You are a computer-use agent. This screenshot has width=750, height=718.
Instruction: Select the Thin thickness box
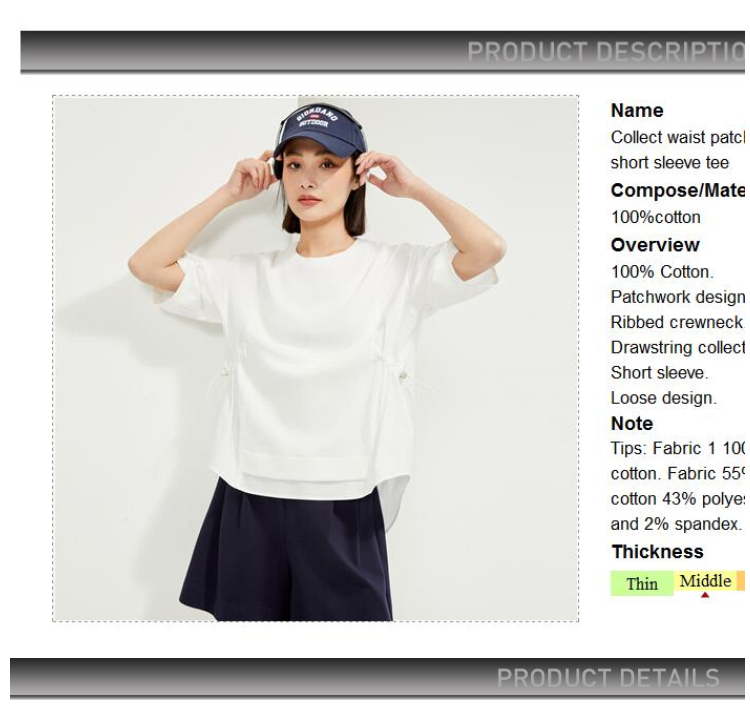click(642, 584)
